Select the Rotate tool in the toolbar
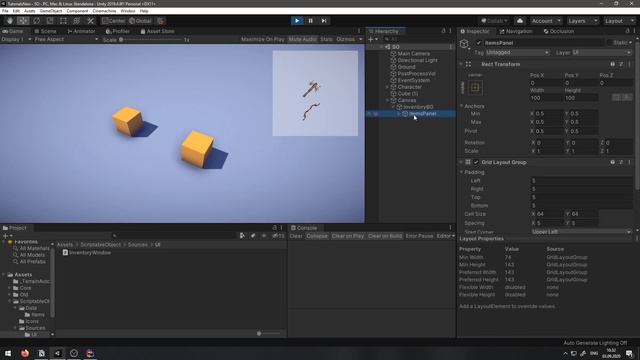 pos(37,21)
